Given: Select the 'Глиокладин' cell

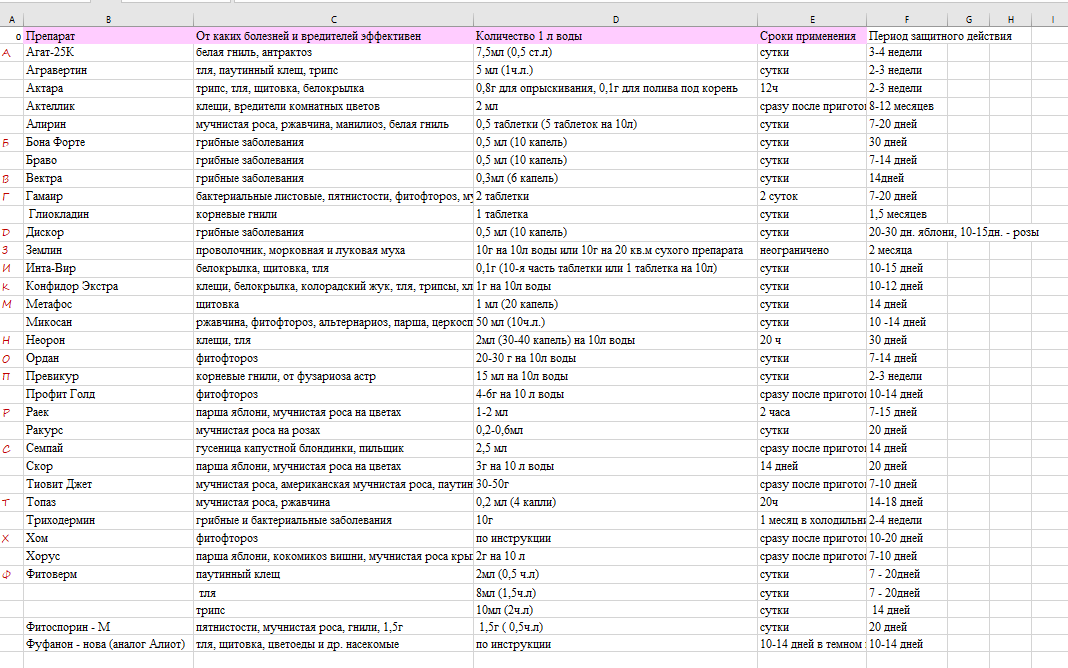Looking at the screenshot, I should click(x=108, y=214).
